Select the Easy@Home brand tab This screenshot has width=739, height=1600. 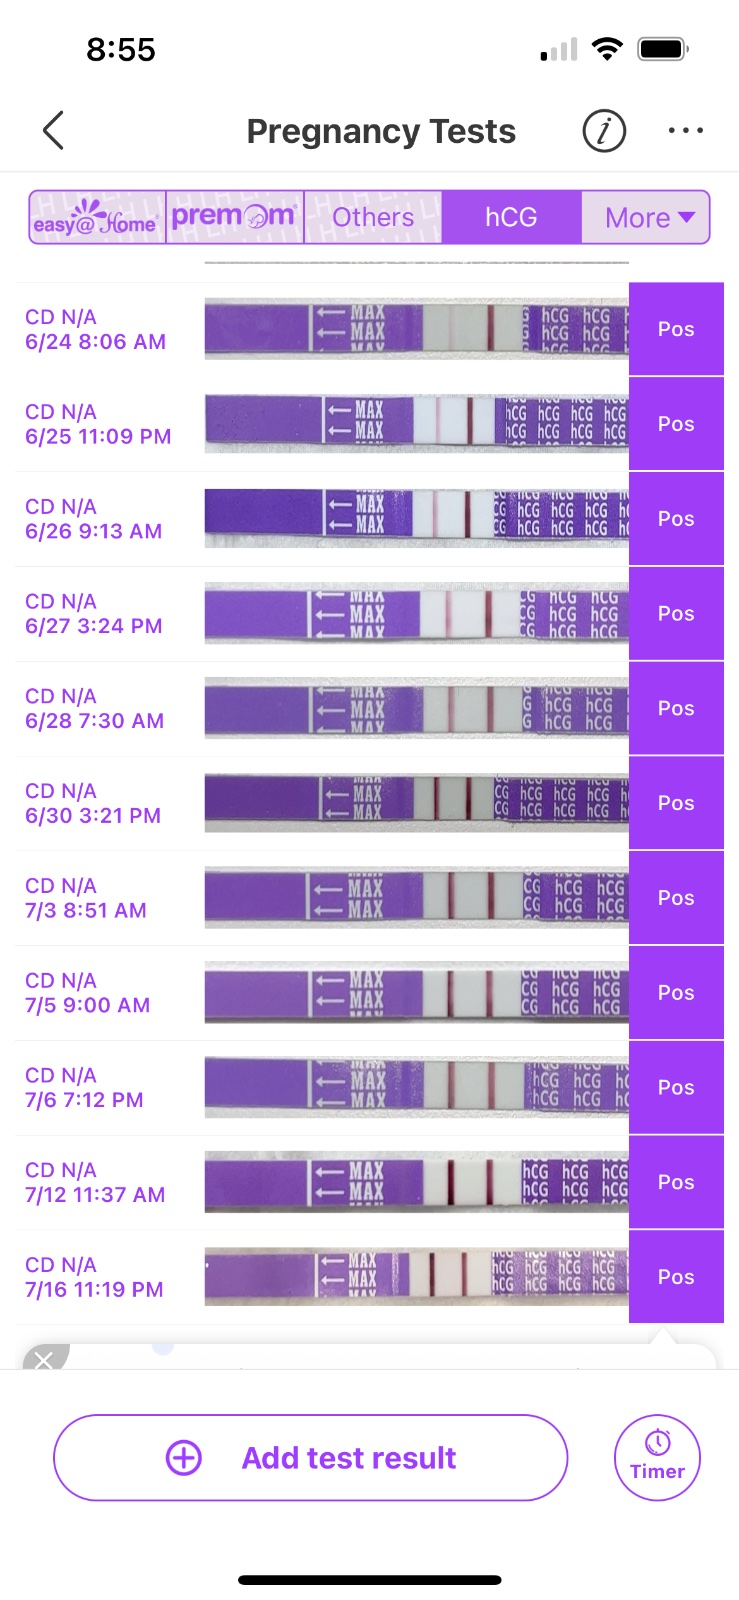click(x=97, y=217)
